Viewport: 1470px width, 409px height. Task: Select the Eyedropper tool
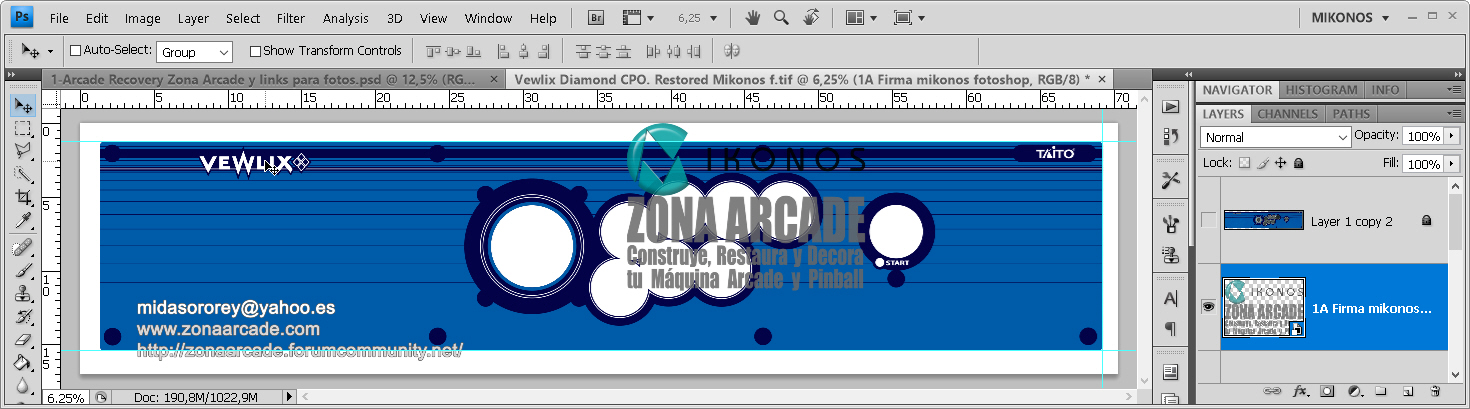(23, 221)
